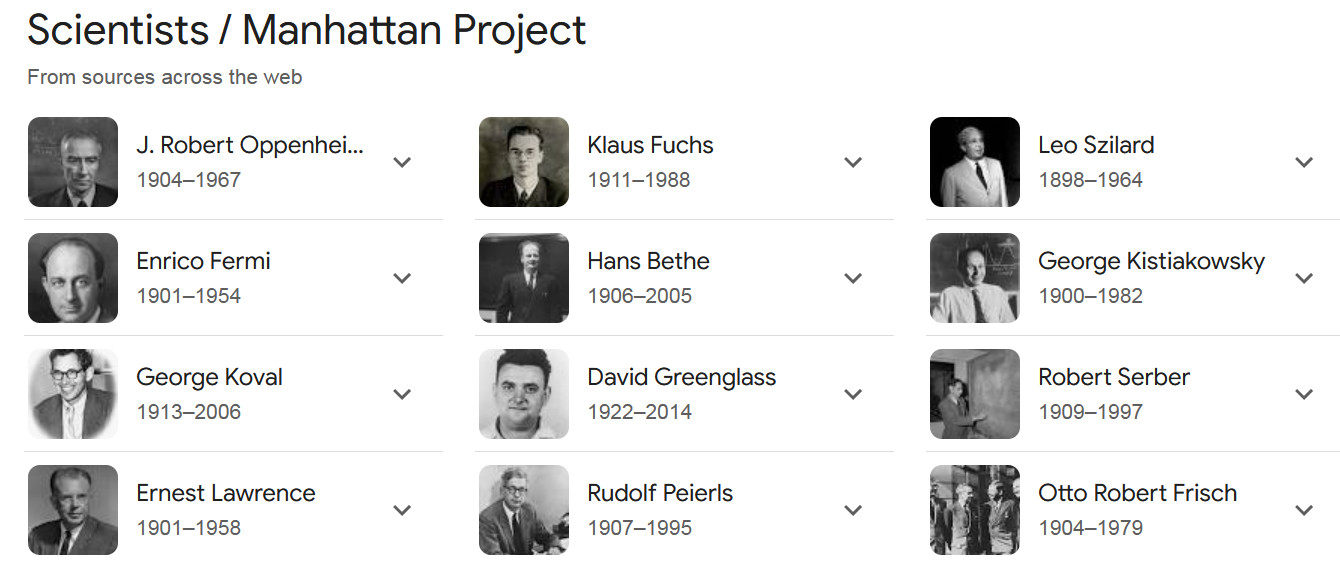Screen dimensions: 1340x569
Task: Open the photo thumbnail beside Rudolf Peierls
Action: (x=524, y=510)
